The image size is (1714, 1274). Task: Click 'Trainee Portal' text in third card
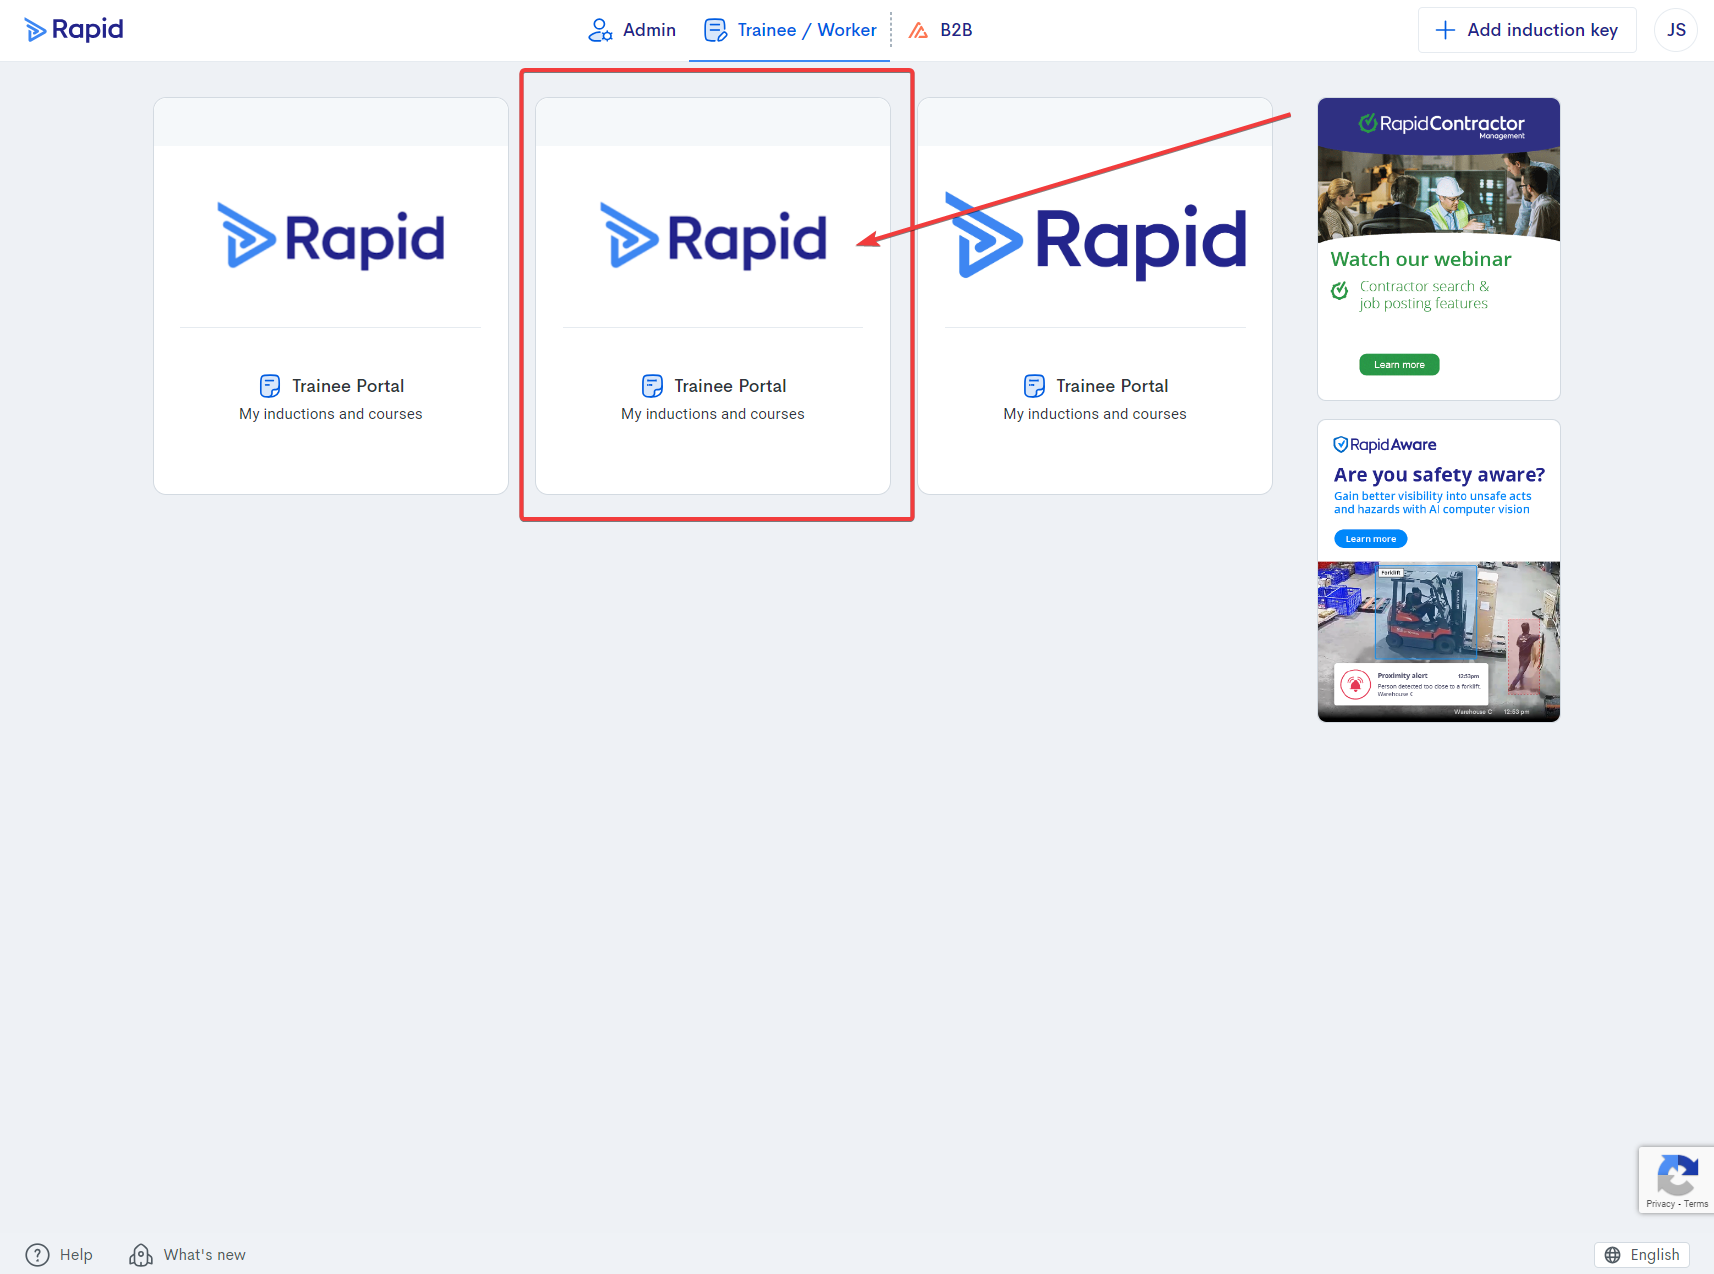pyautogui.click(x=1112, y=386)
